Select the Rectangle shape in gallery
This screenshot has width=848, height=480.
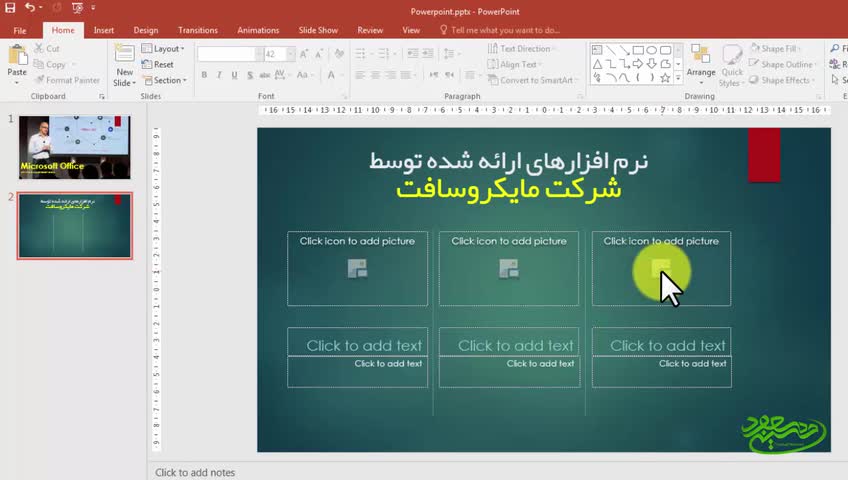[x=638, y=50]
